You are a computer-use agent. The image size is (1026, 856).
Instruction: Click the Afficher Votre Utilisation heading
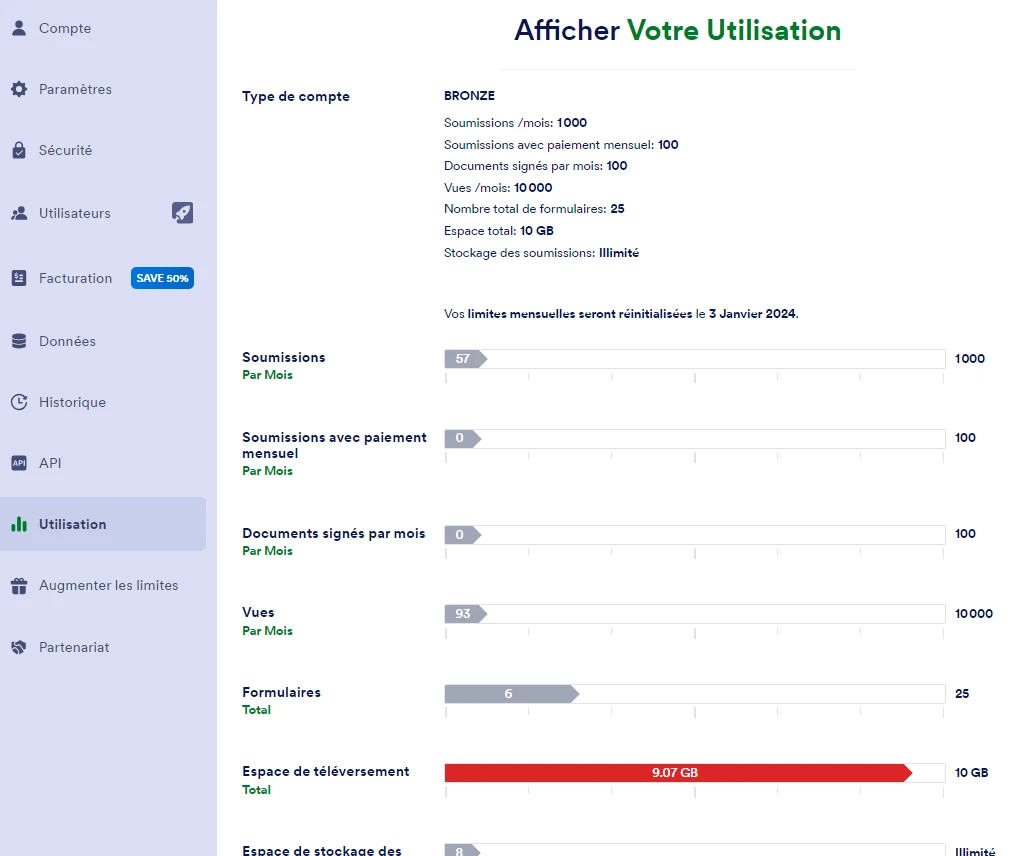[x=678, y=31]
